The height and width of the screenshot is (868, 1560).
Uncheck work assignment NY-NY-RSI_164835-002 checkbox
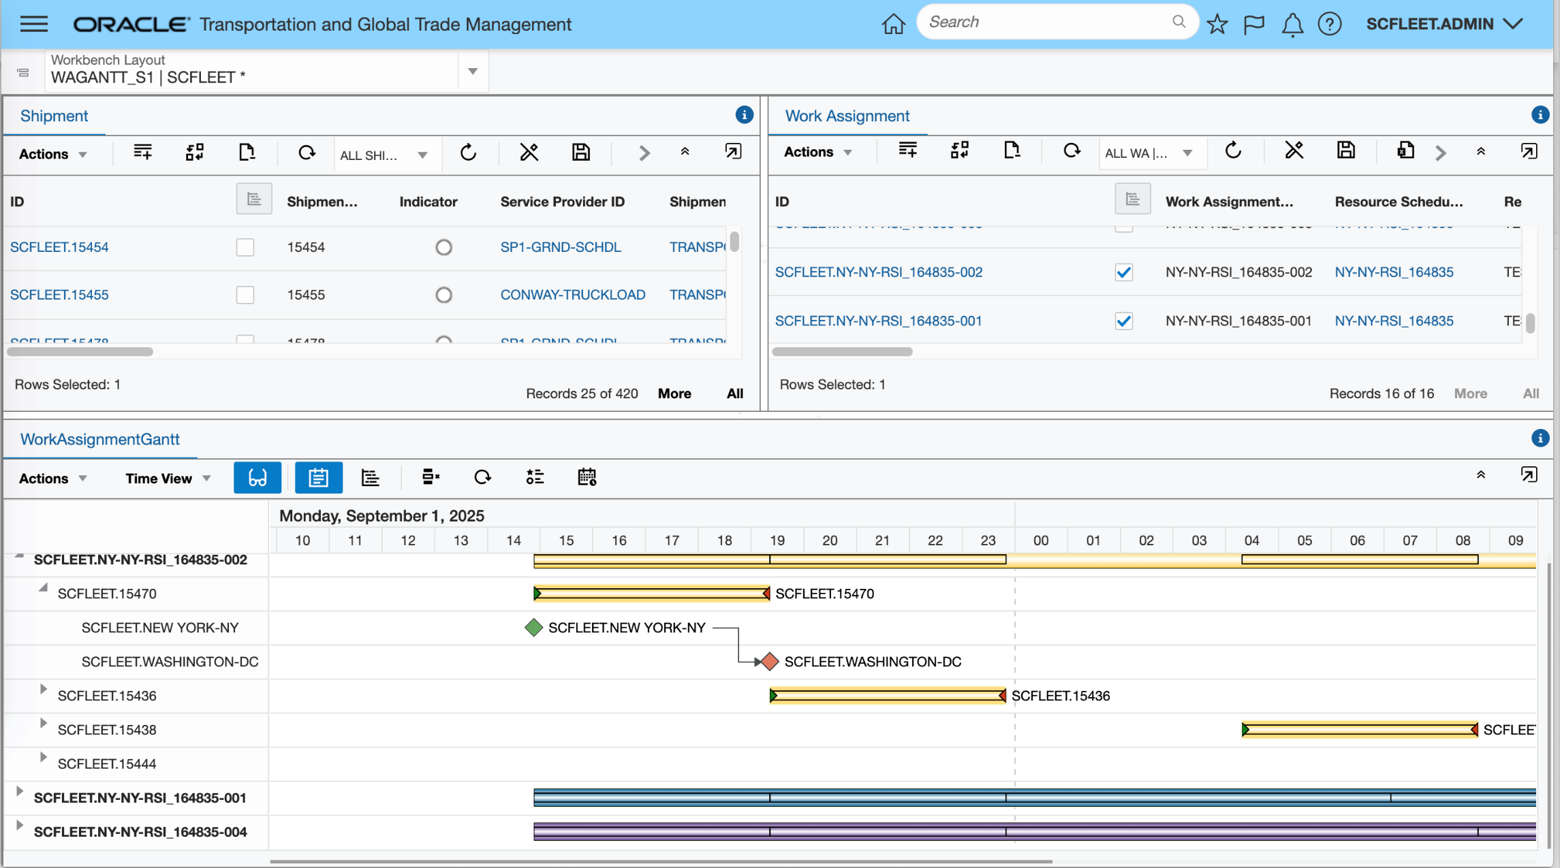1124,272
